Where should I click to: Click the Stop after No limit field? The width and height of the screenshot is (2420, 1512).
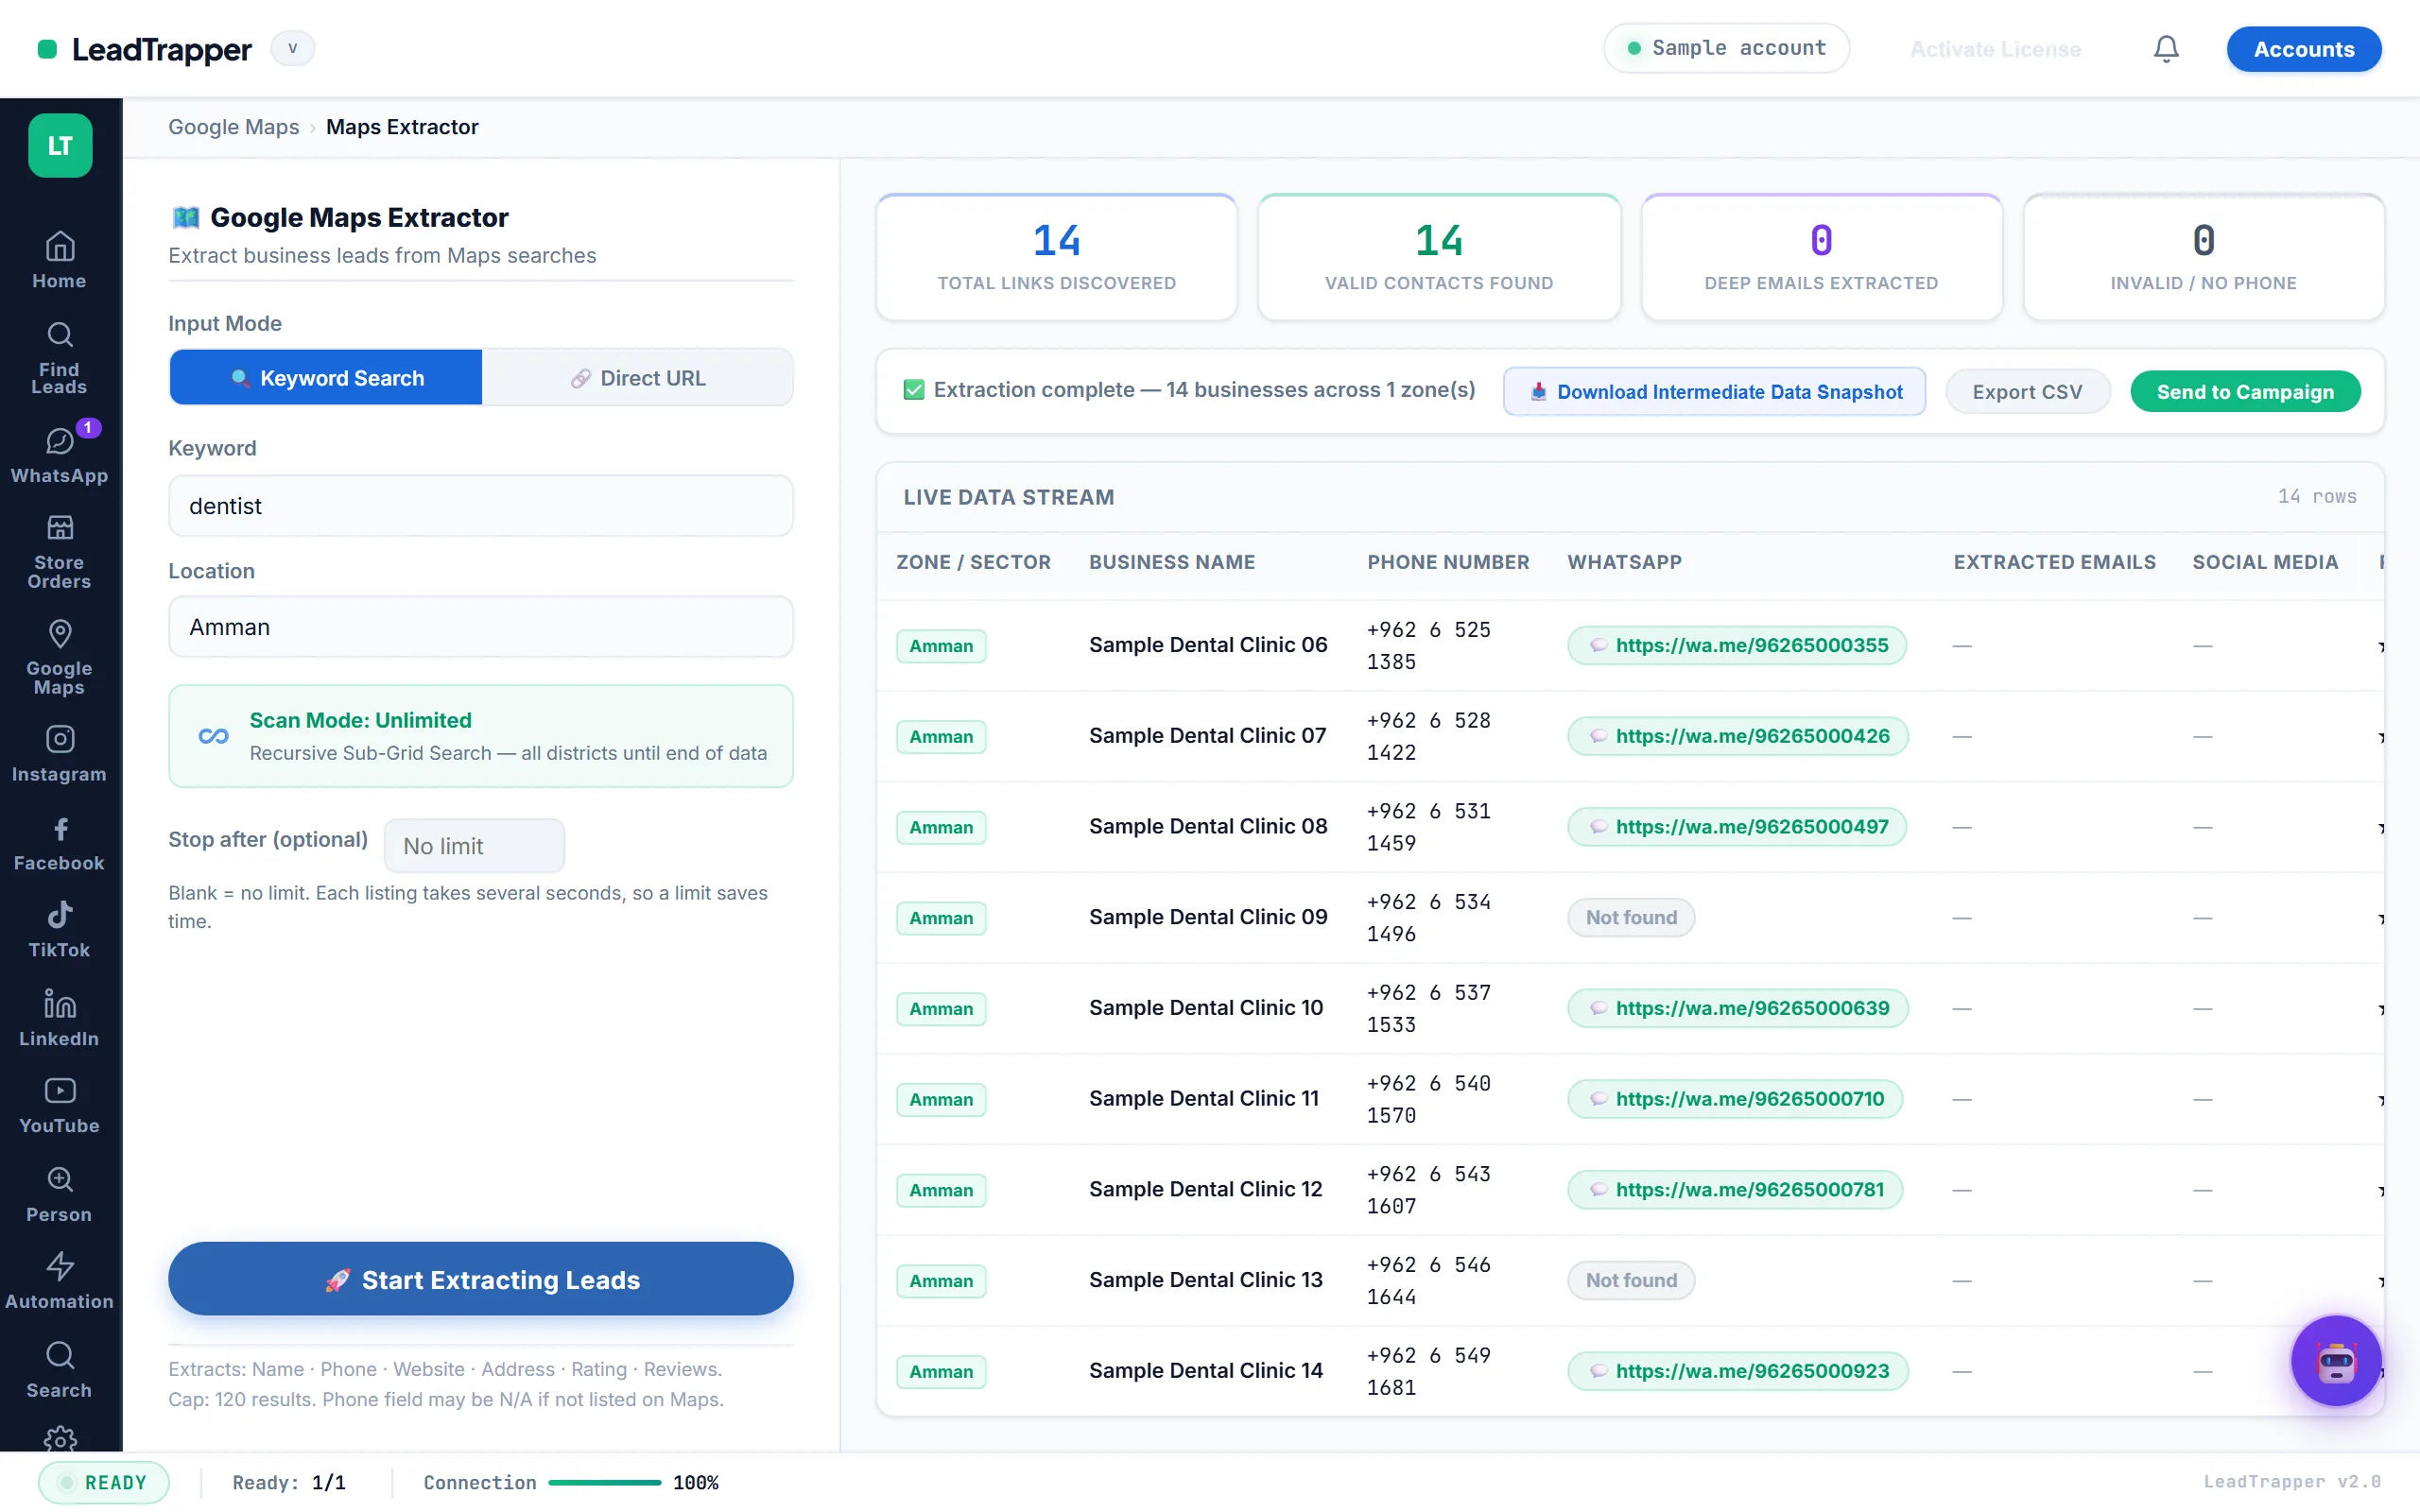coord(474,846)
